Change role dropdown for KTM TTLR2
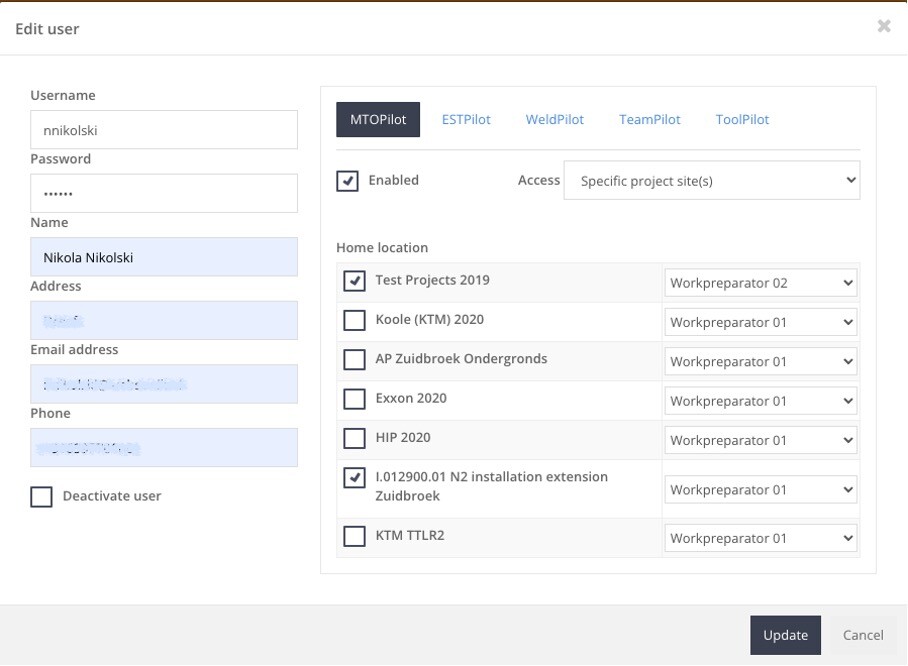 pos(760,538)
